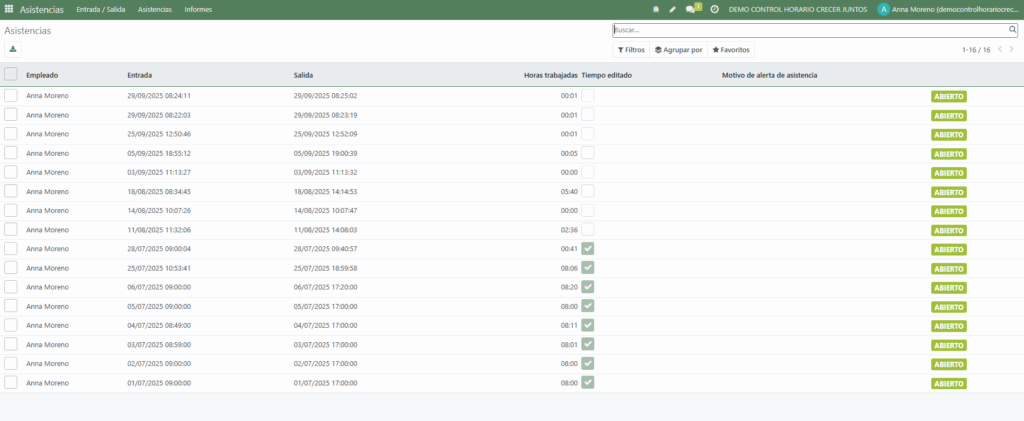Click ABIERTO badge on 18/08/2025 row
Image resolution: width=1024 pixels, height=421 pixels.
click(948, 192)
